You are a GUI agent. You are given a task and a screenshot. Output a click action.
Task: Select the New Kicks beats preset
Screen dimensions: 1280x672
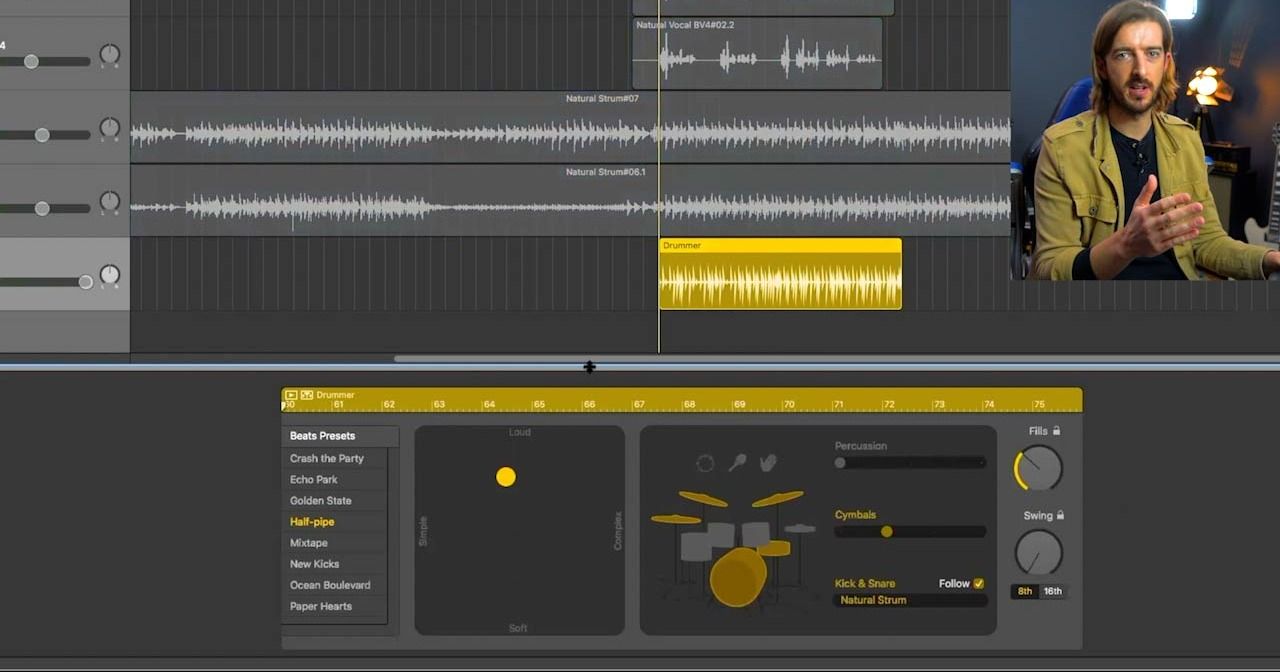314,563
